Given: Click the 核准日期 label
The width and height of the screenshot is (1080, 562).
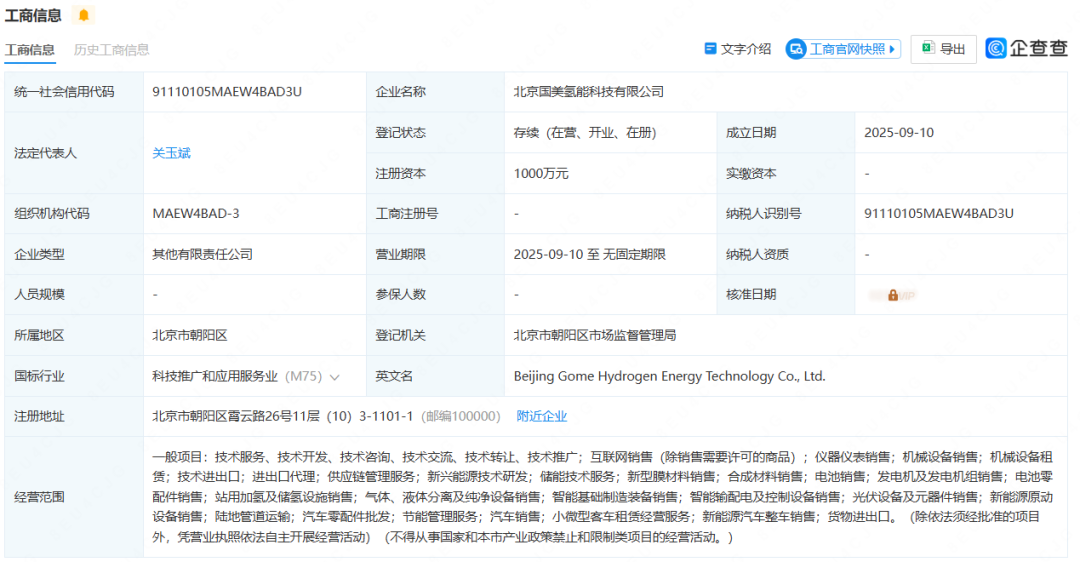Looking at the screenshot, I should click(751, 295).
